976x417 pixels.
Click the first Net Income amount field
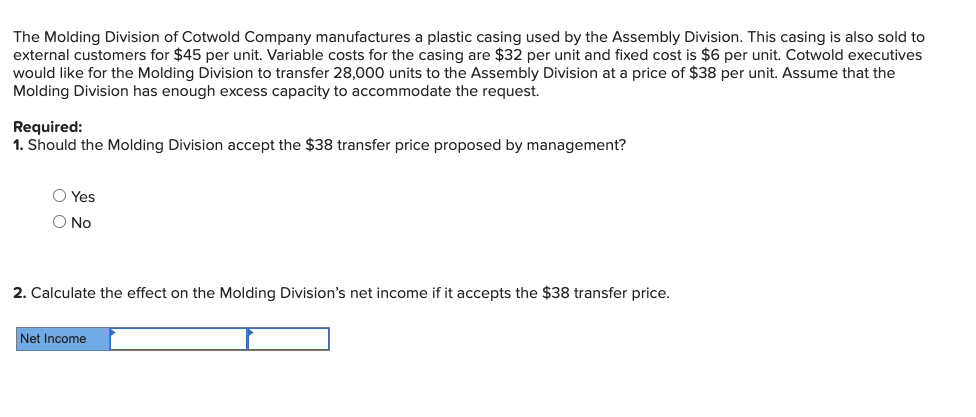click(x=179, y=340)
